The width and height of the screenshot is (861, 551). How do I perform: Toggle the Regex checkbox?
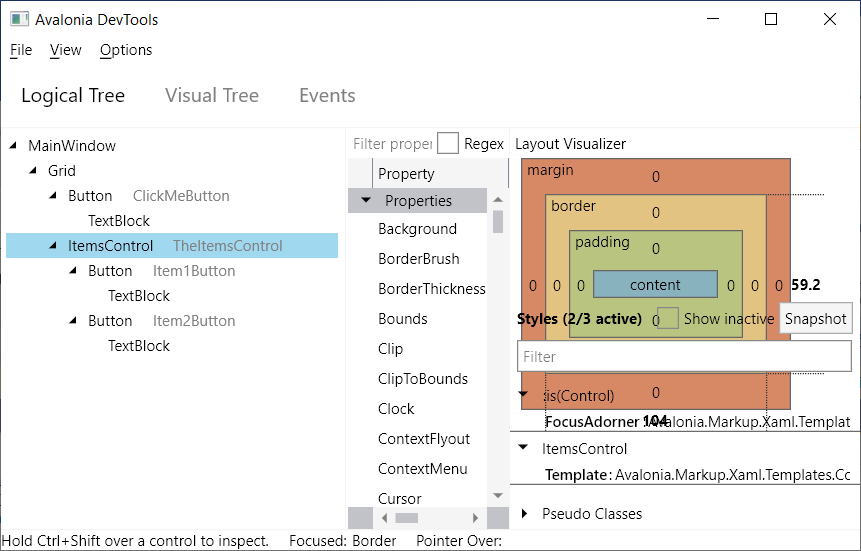(x=448, y=143)
